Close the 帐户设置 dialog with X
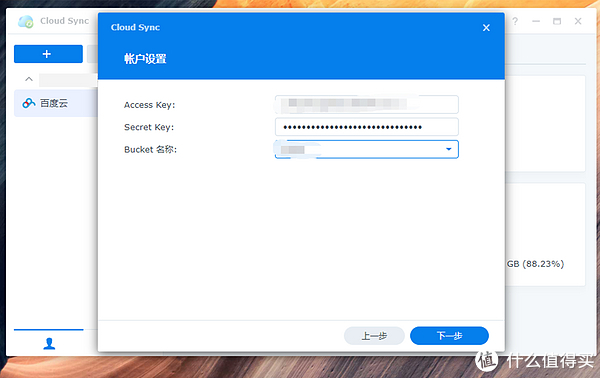 [x=486, y=28]
